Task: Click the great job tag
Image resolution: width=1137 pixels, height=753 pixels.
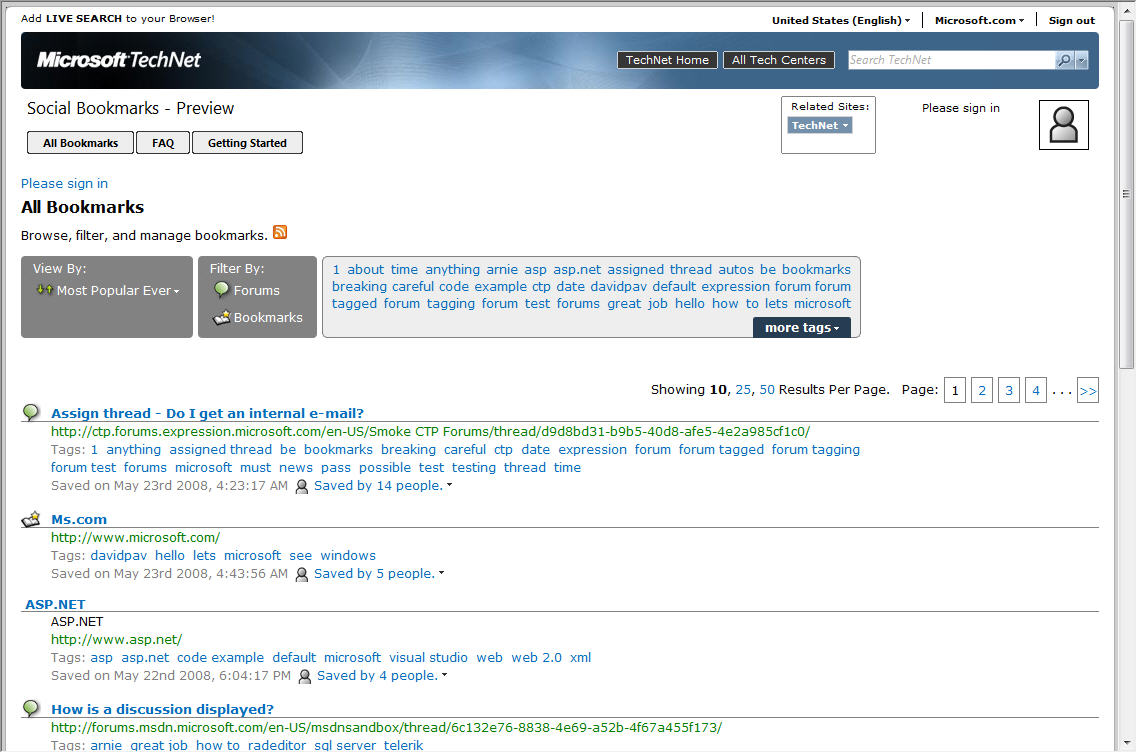Action: pos(159,745)
